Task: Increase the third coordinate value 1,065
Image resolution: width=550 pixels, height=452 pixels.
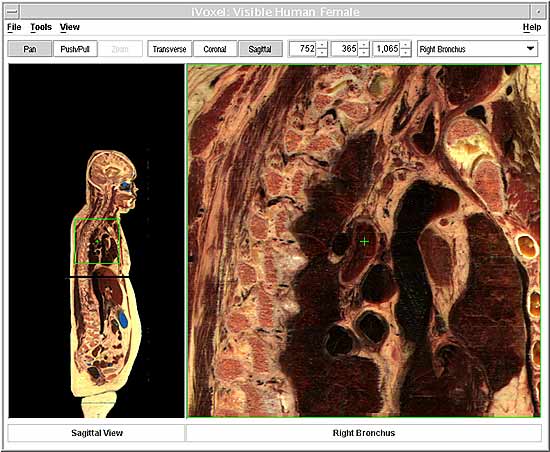Action: 405,45
